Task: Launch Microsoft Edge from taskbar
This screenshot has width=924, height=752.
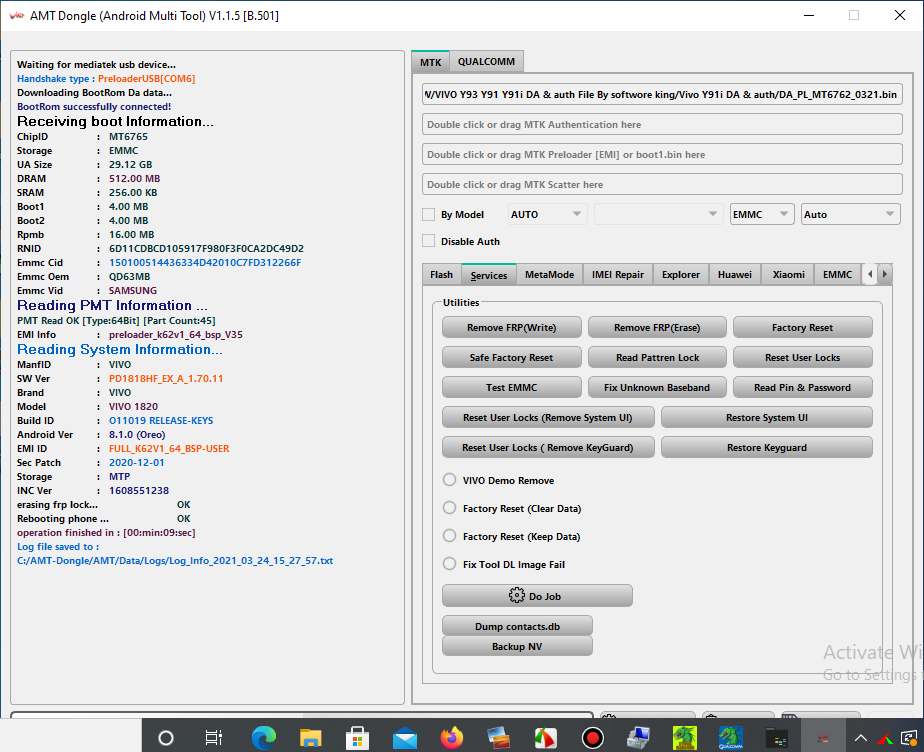Action: pos(263,737)
